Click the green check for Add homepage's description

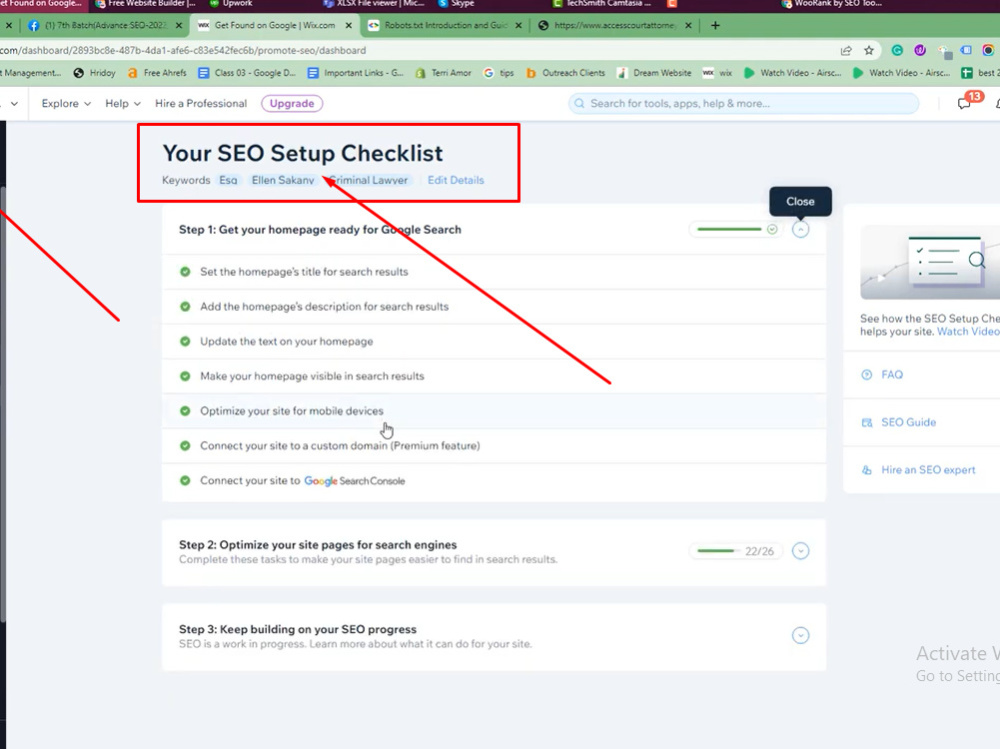(x=185, y=306)
